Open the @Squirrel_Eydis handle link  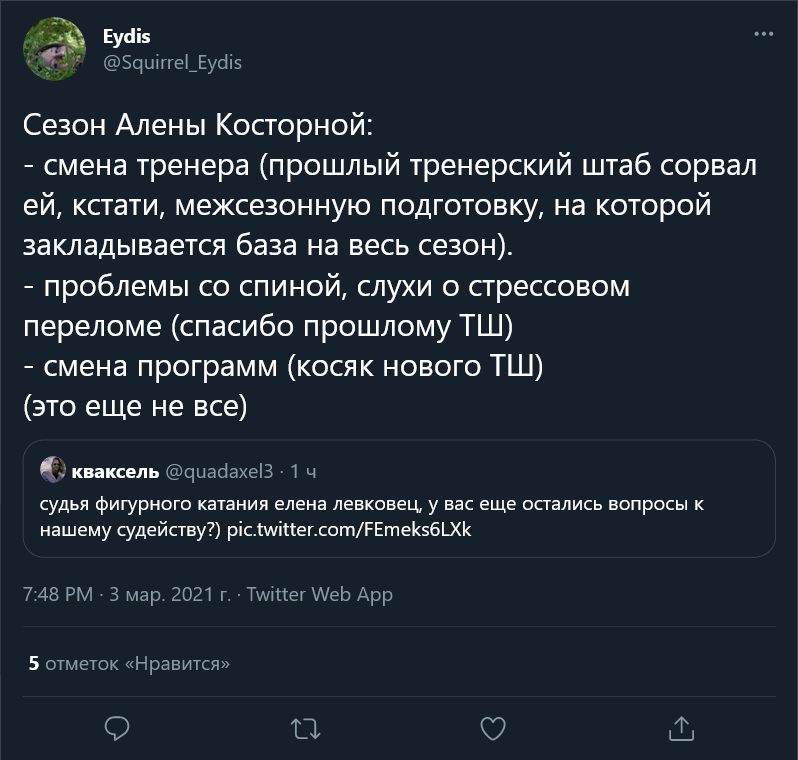[x=172, y=62]
